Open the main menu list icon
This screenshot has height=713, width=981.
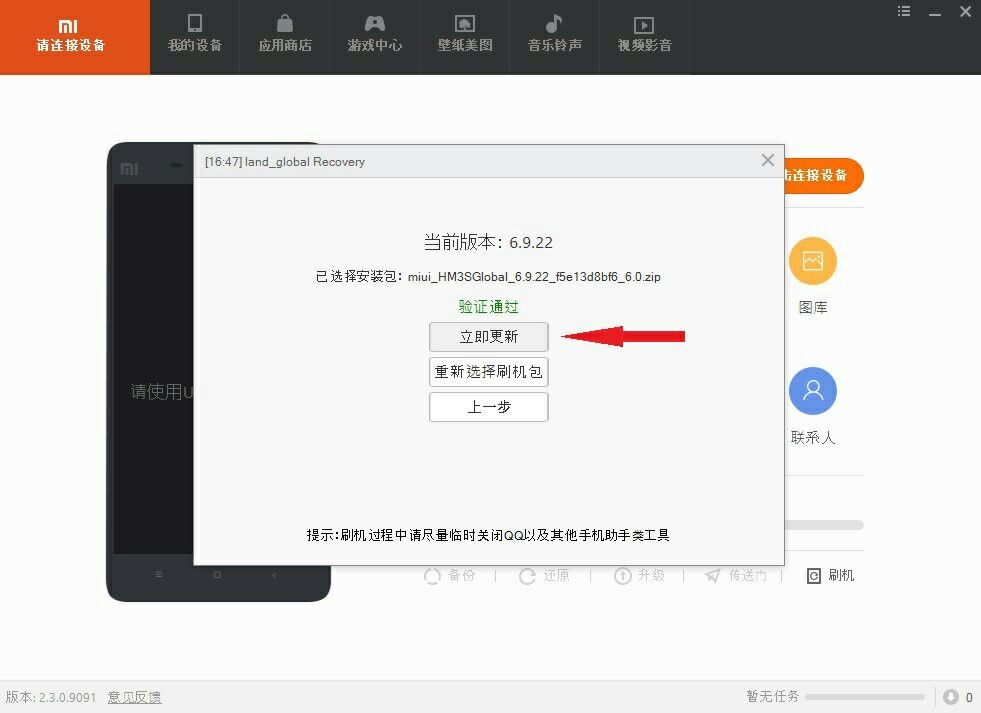(904, 11)
